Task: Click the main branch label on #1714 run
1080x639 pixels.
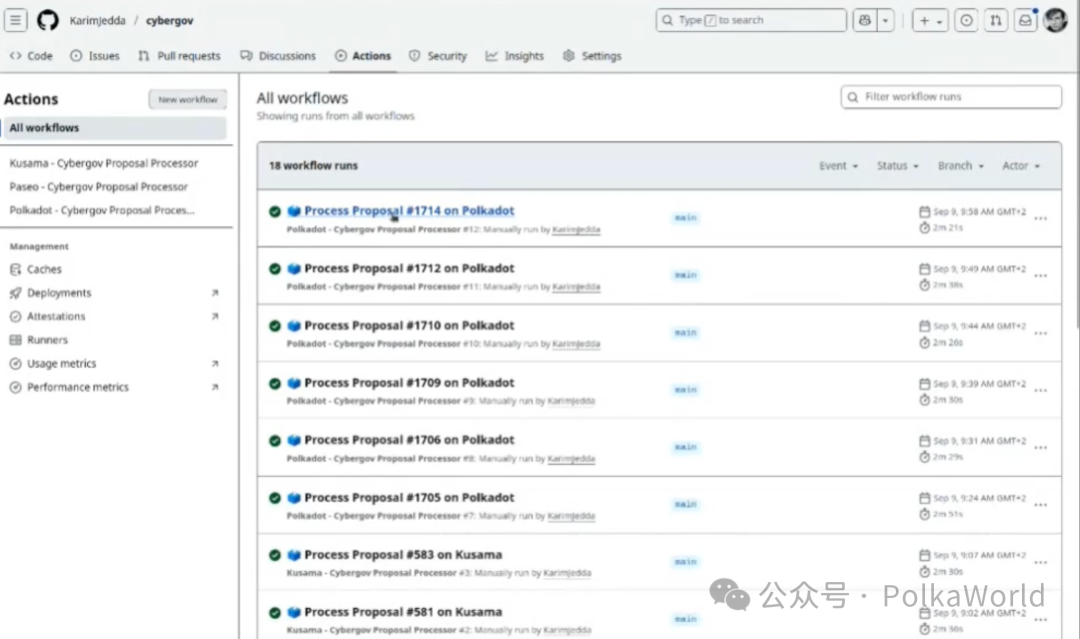Action: pyautogui.click(x=685, y=218)
